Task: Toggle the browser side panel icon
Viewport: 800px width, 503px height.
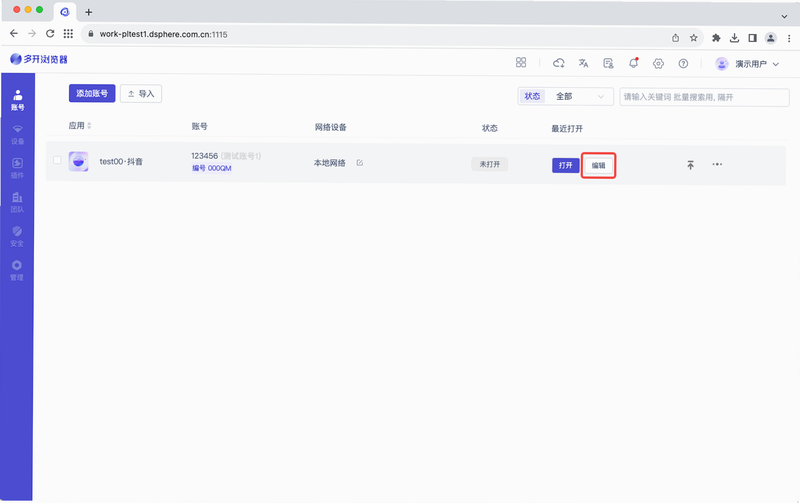Action: (752, 38)
